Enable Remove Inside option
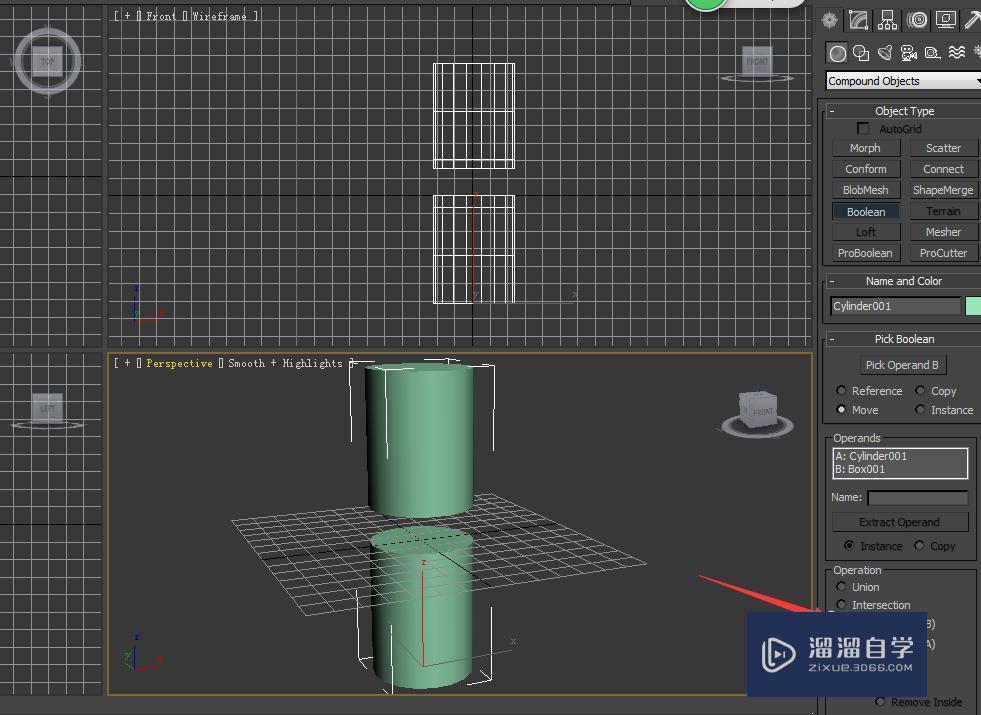This screenshot has height=715, width=981. click(879, 702)
